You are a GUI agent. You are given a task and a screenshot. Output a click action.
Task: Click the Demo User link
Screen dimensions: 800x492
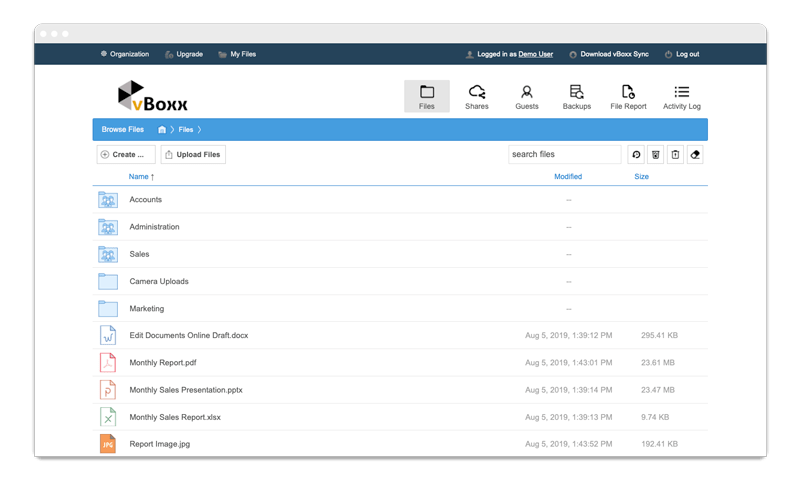point(535,54)
